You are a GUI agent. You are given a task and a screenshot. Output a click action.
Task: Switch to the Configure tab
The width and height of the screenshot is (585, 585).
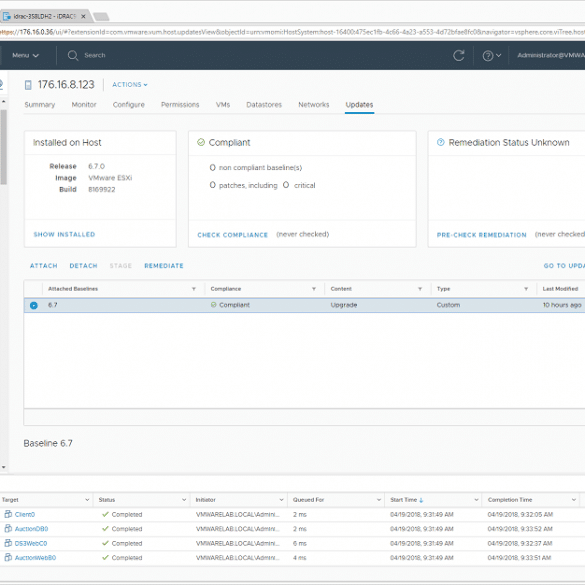point(128,105)
